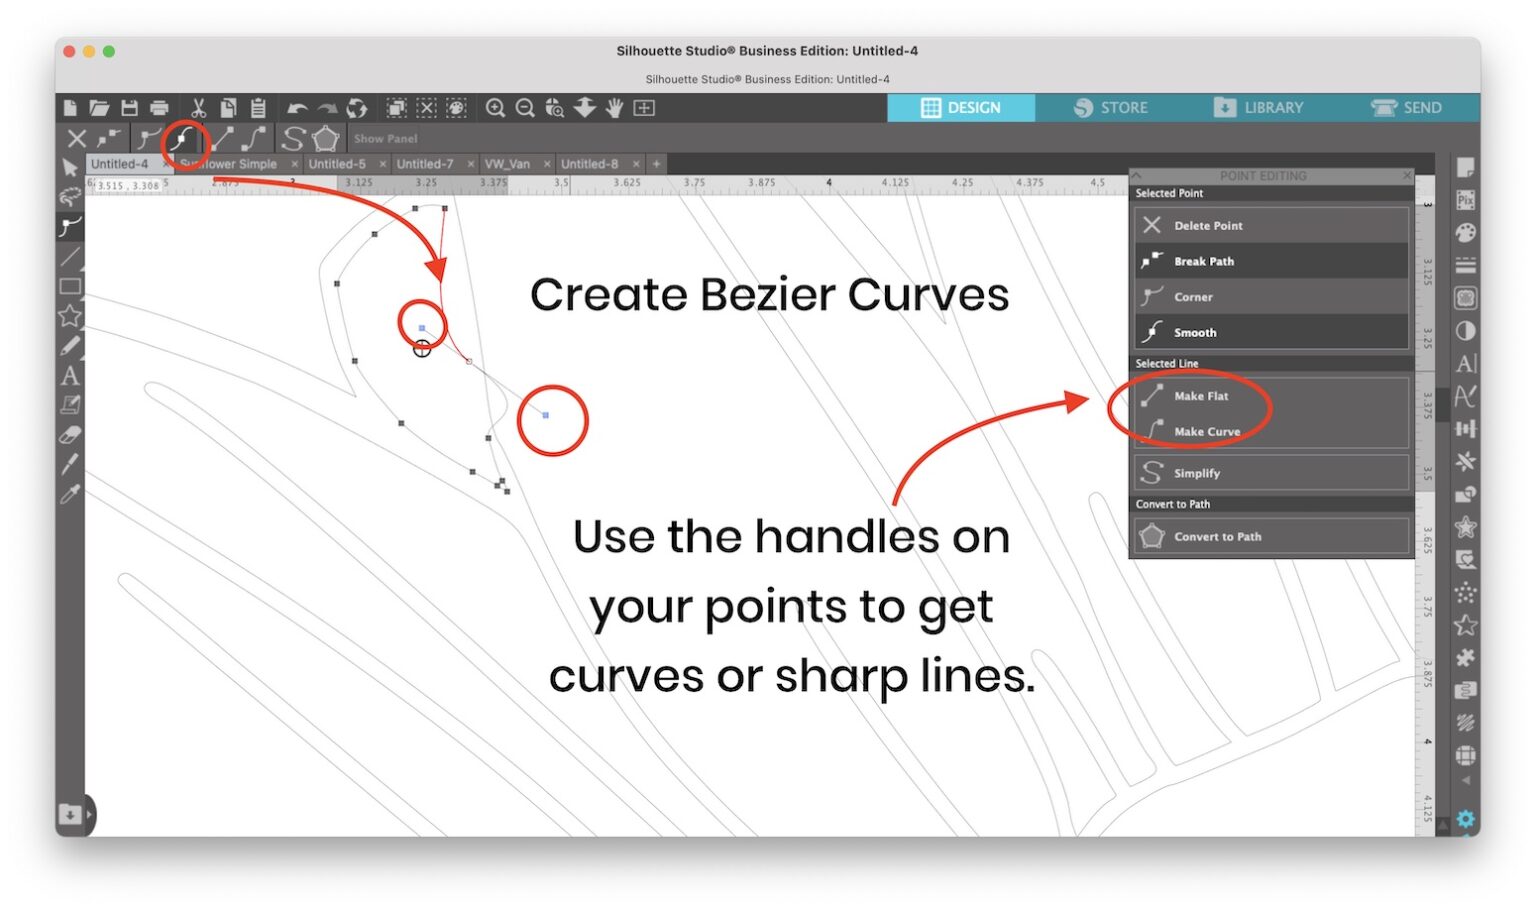
Task: Open the VW_Van document tab
Action: pos(508,163)
